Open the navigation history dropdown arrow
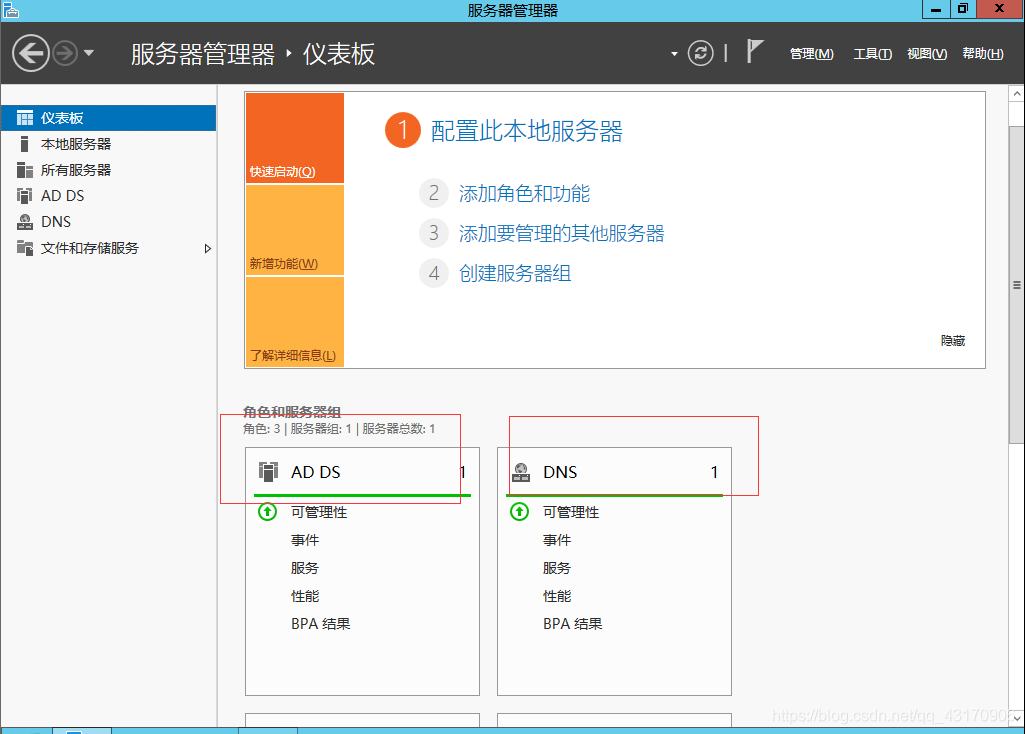 point(89,53)
